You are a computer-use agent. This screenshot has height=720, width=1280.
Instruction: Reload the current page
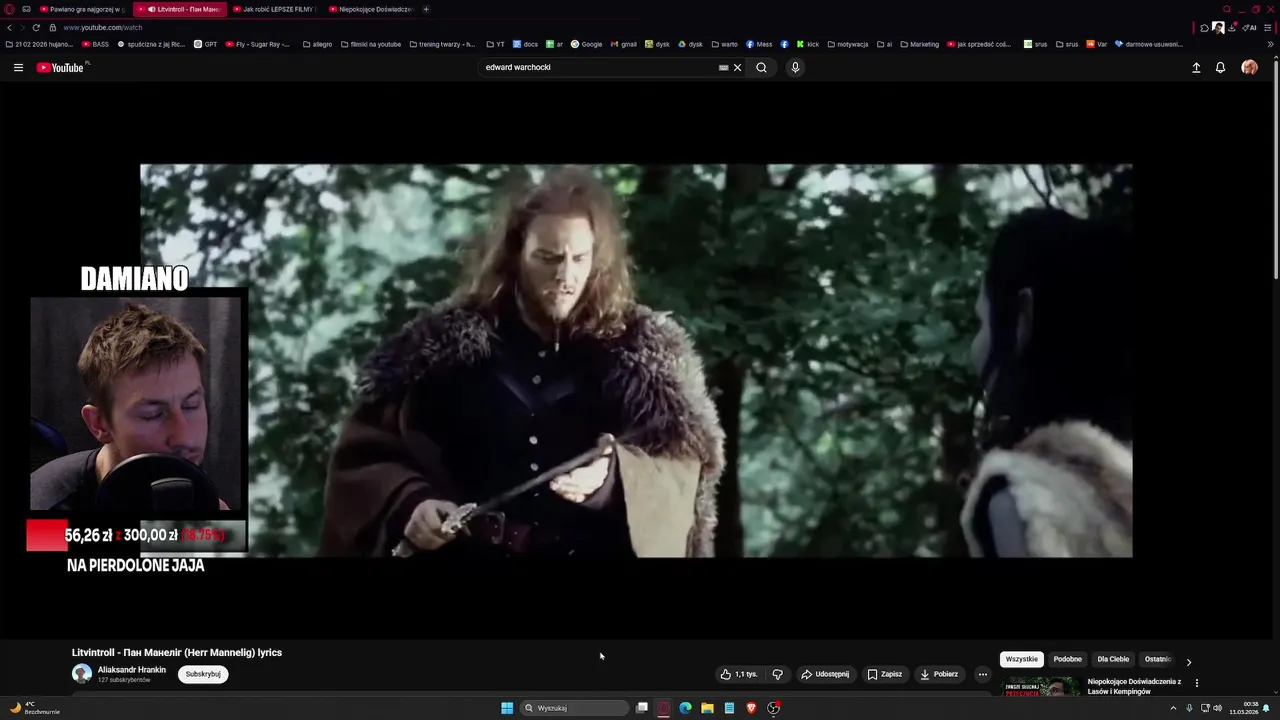pyautogui.click(x=36, y=28)
